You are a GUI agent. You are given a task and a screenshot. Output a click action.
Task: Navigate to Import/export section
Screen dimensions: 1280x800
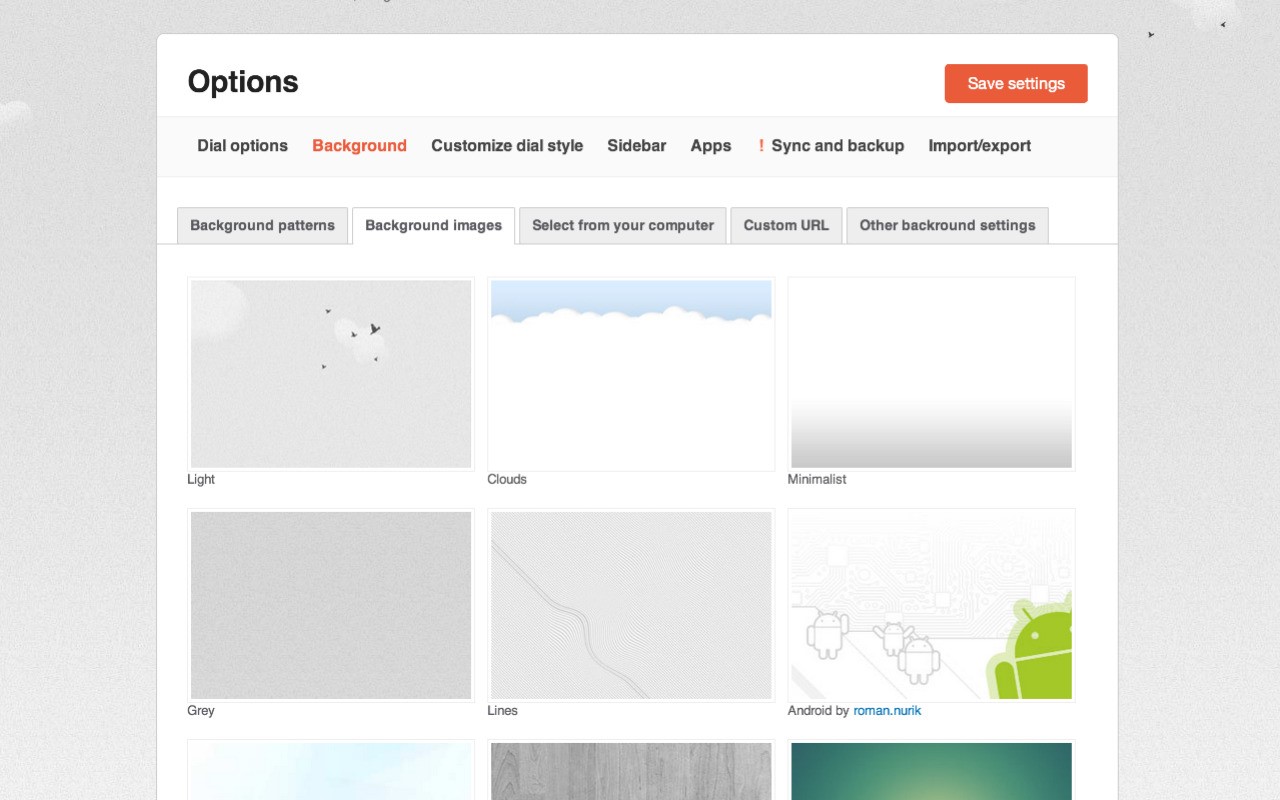[x=979, y=146]
